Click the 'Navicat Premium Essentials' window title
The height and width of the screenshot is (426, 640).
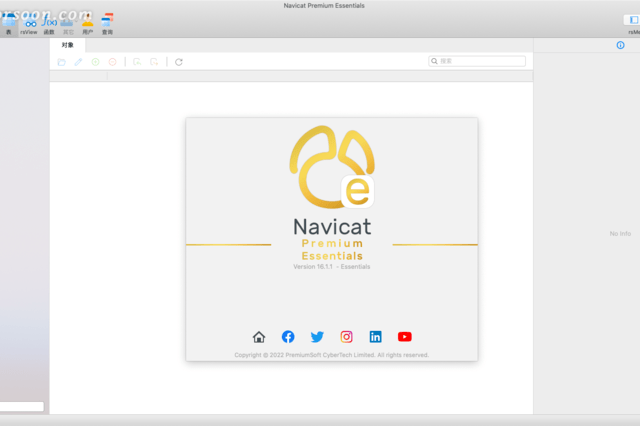point(324,6)
